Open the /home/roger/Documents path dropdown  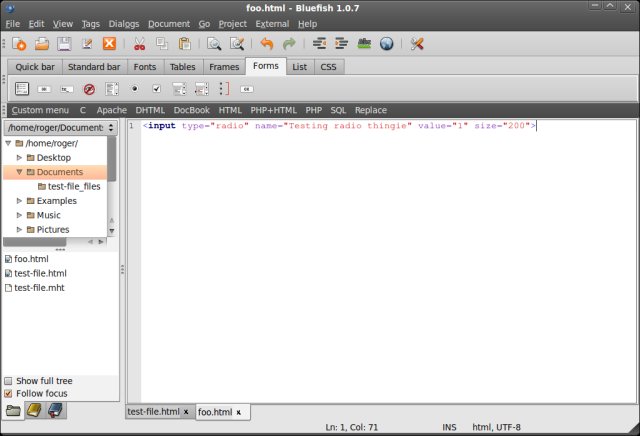pyautogui.click(x=61, y=128)
